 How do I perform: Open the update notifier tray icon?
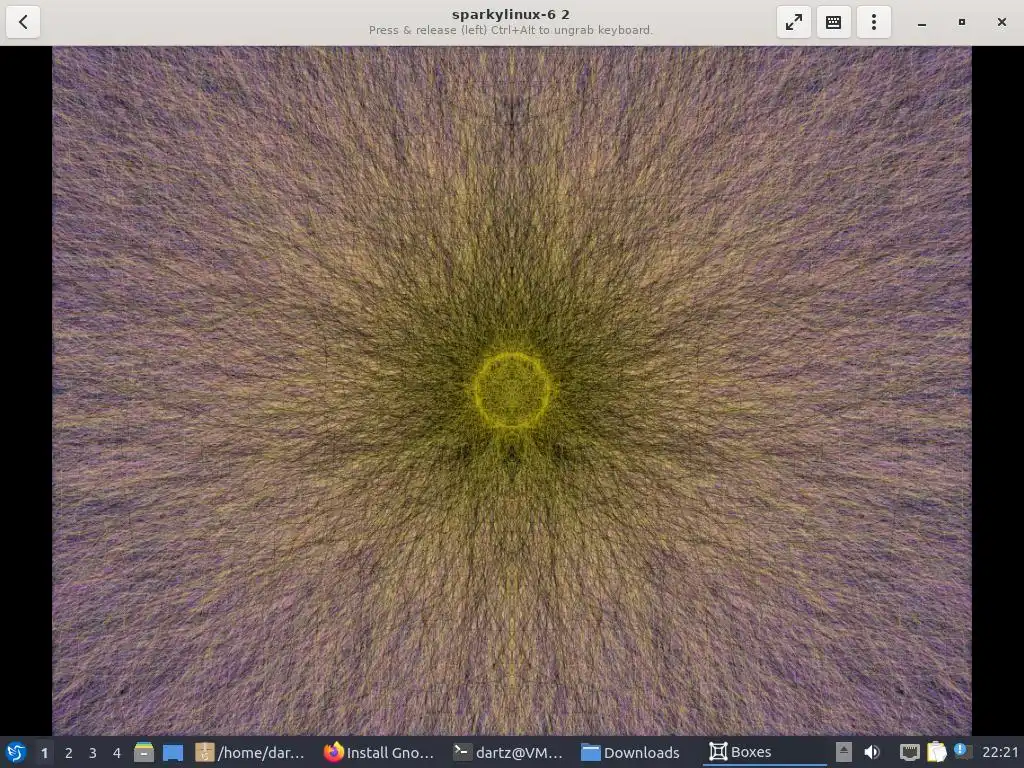(963, 751)
